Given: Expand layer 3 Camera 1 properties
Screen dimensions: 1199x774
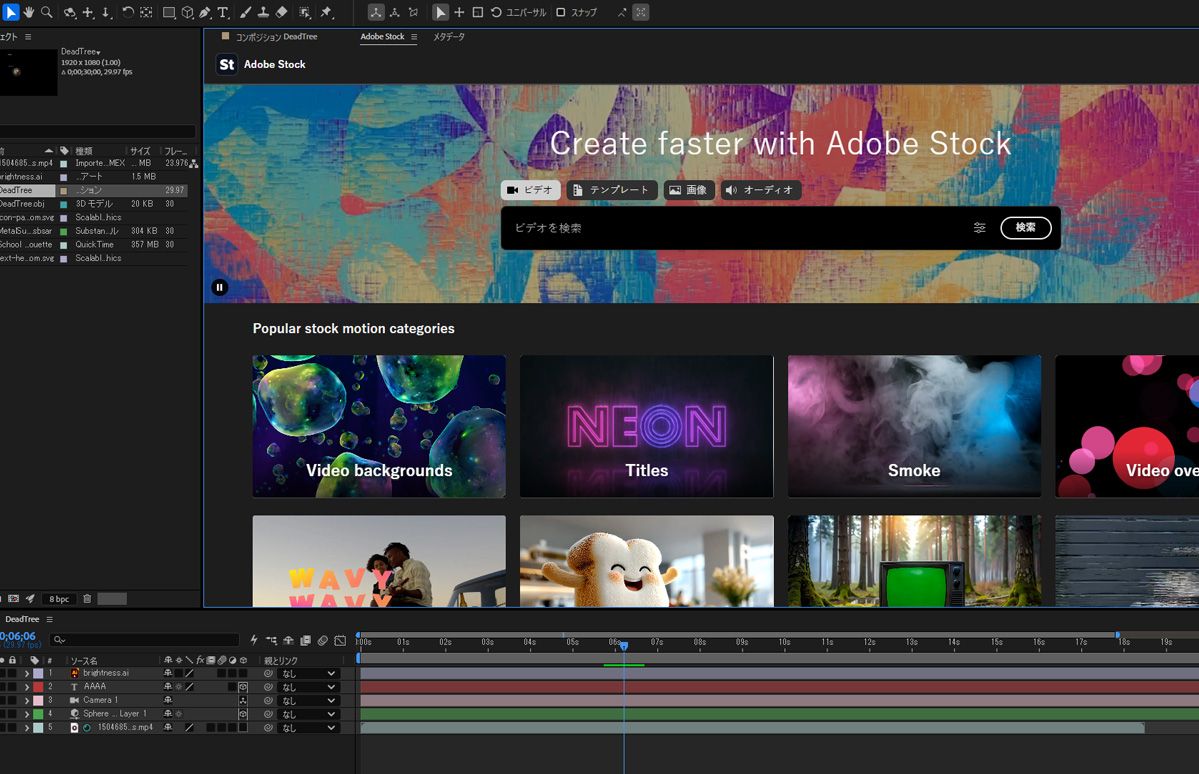Looking at the screenshot, I should [x=27, y=701].
